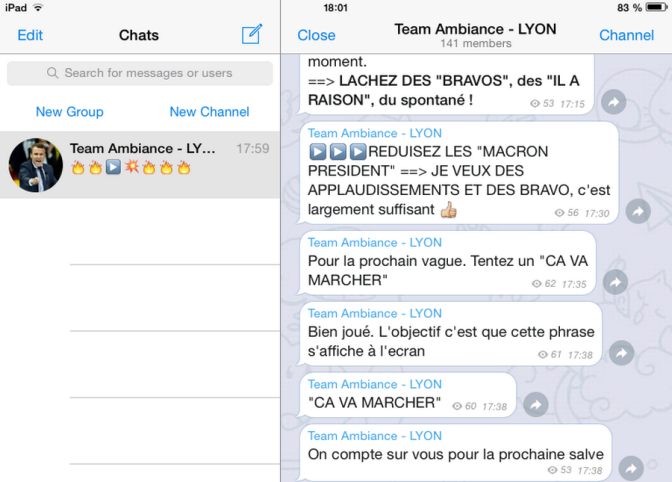Forward the REDUISEZ LES MACRON PRESIDENT message
This screenshot has height=482, width=672.
[638, 211]
